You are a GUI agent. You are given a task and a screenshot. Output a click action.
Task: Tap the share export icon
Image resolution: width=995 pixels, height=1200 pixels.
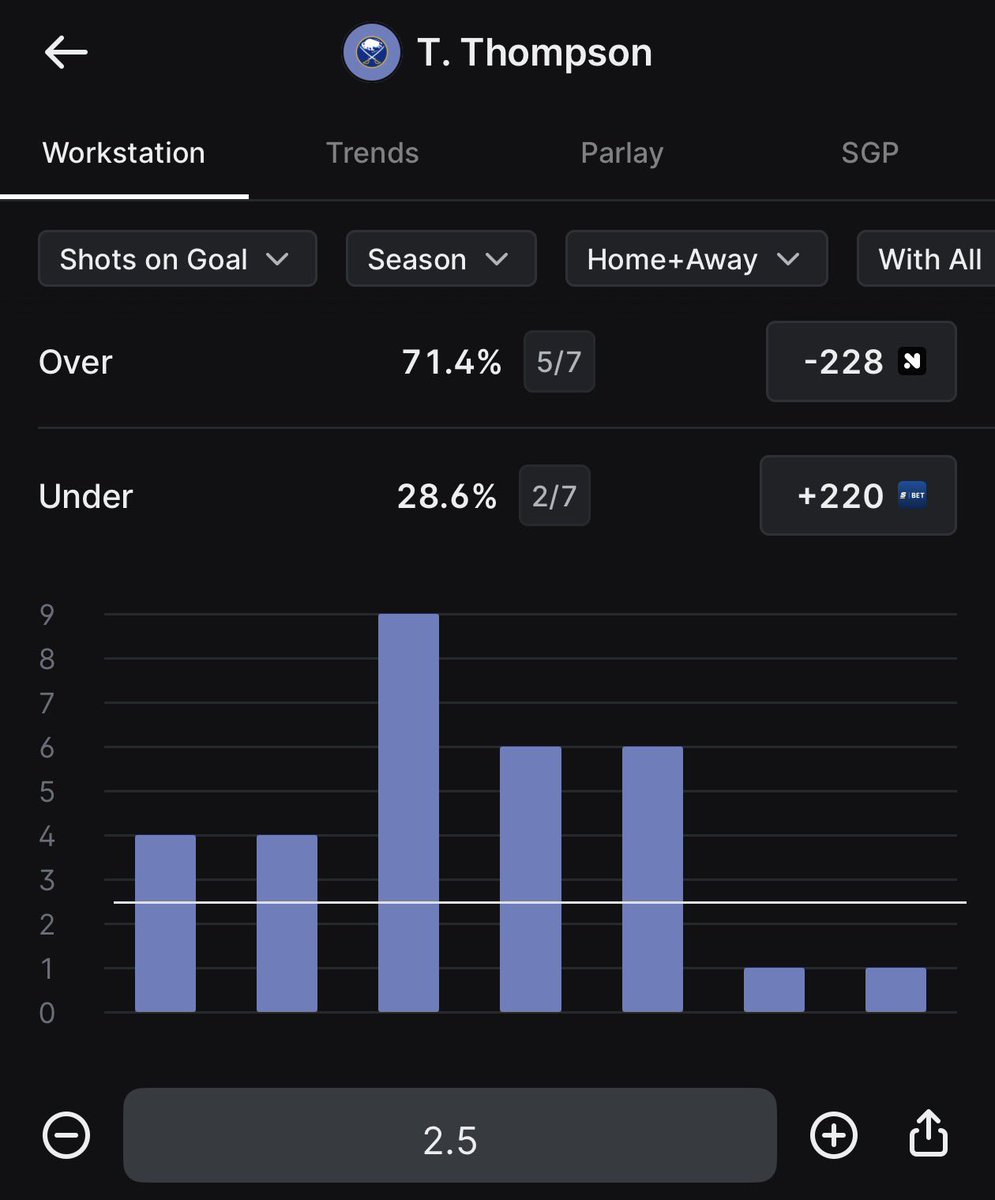pyautogui.click(x=928, y=1133)
